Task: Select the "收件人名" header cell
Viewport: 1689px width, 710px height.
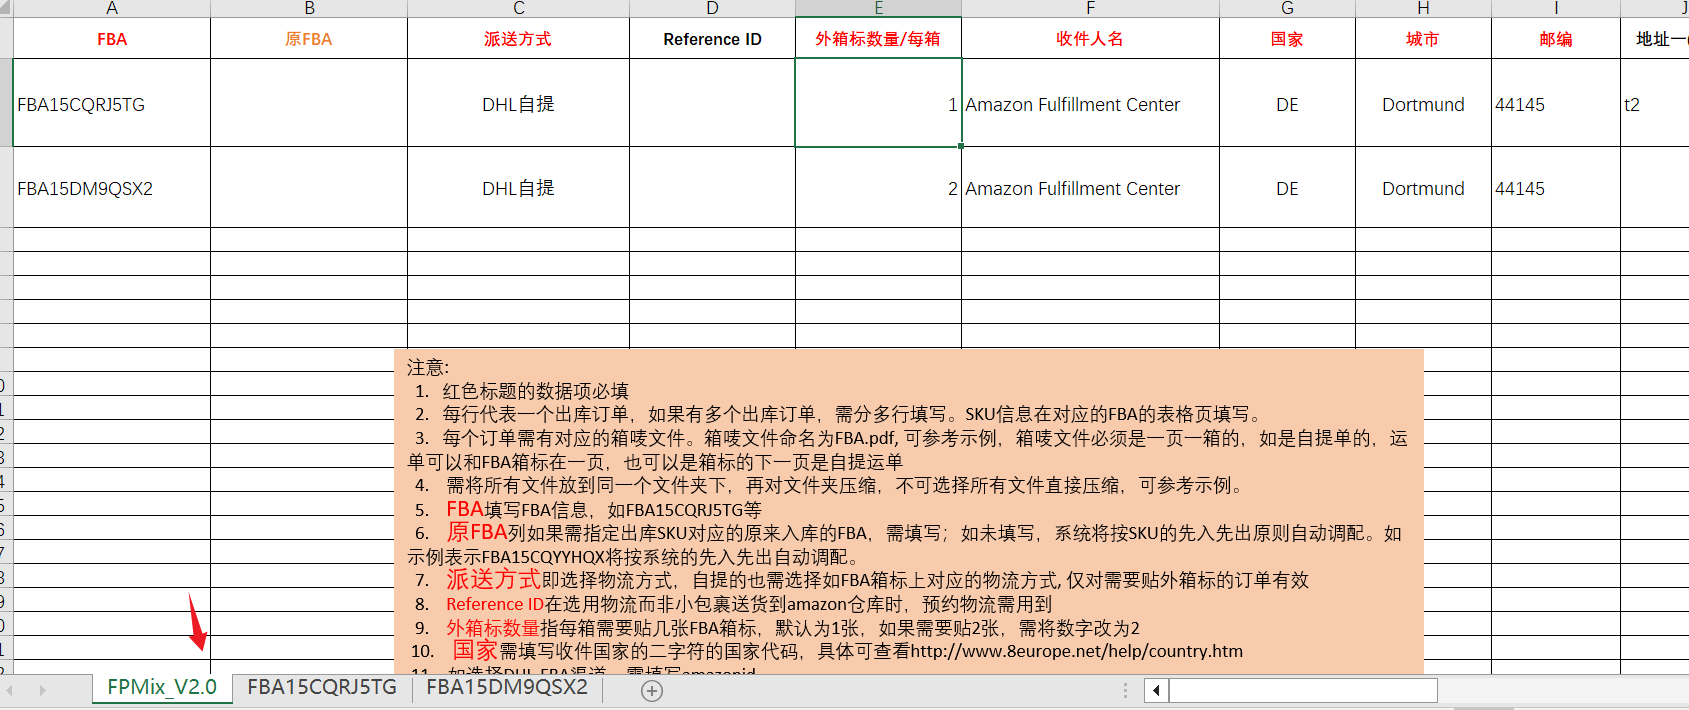Action: click(x=1090, y=39)
